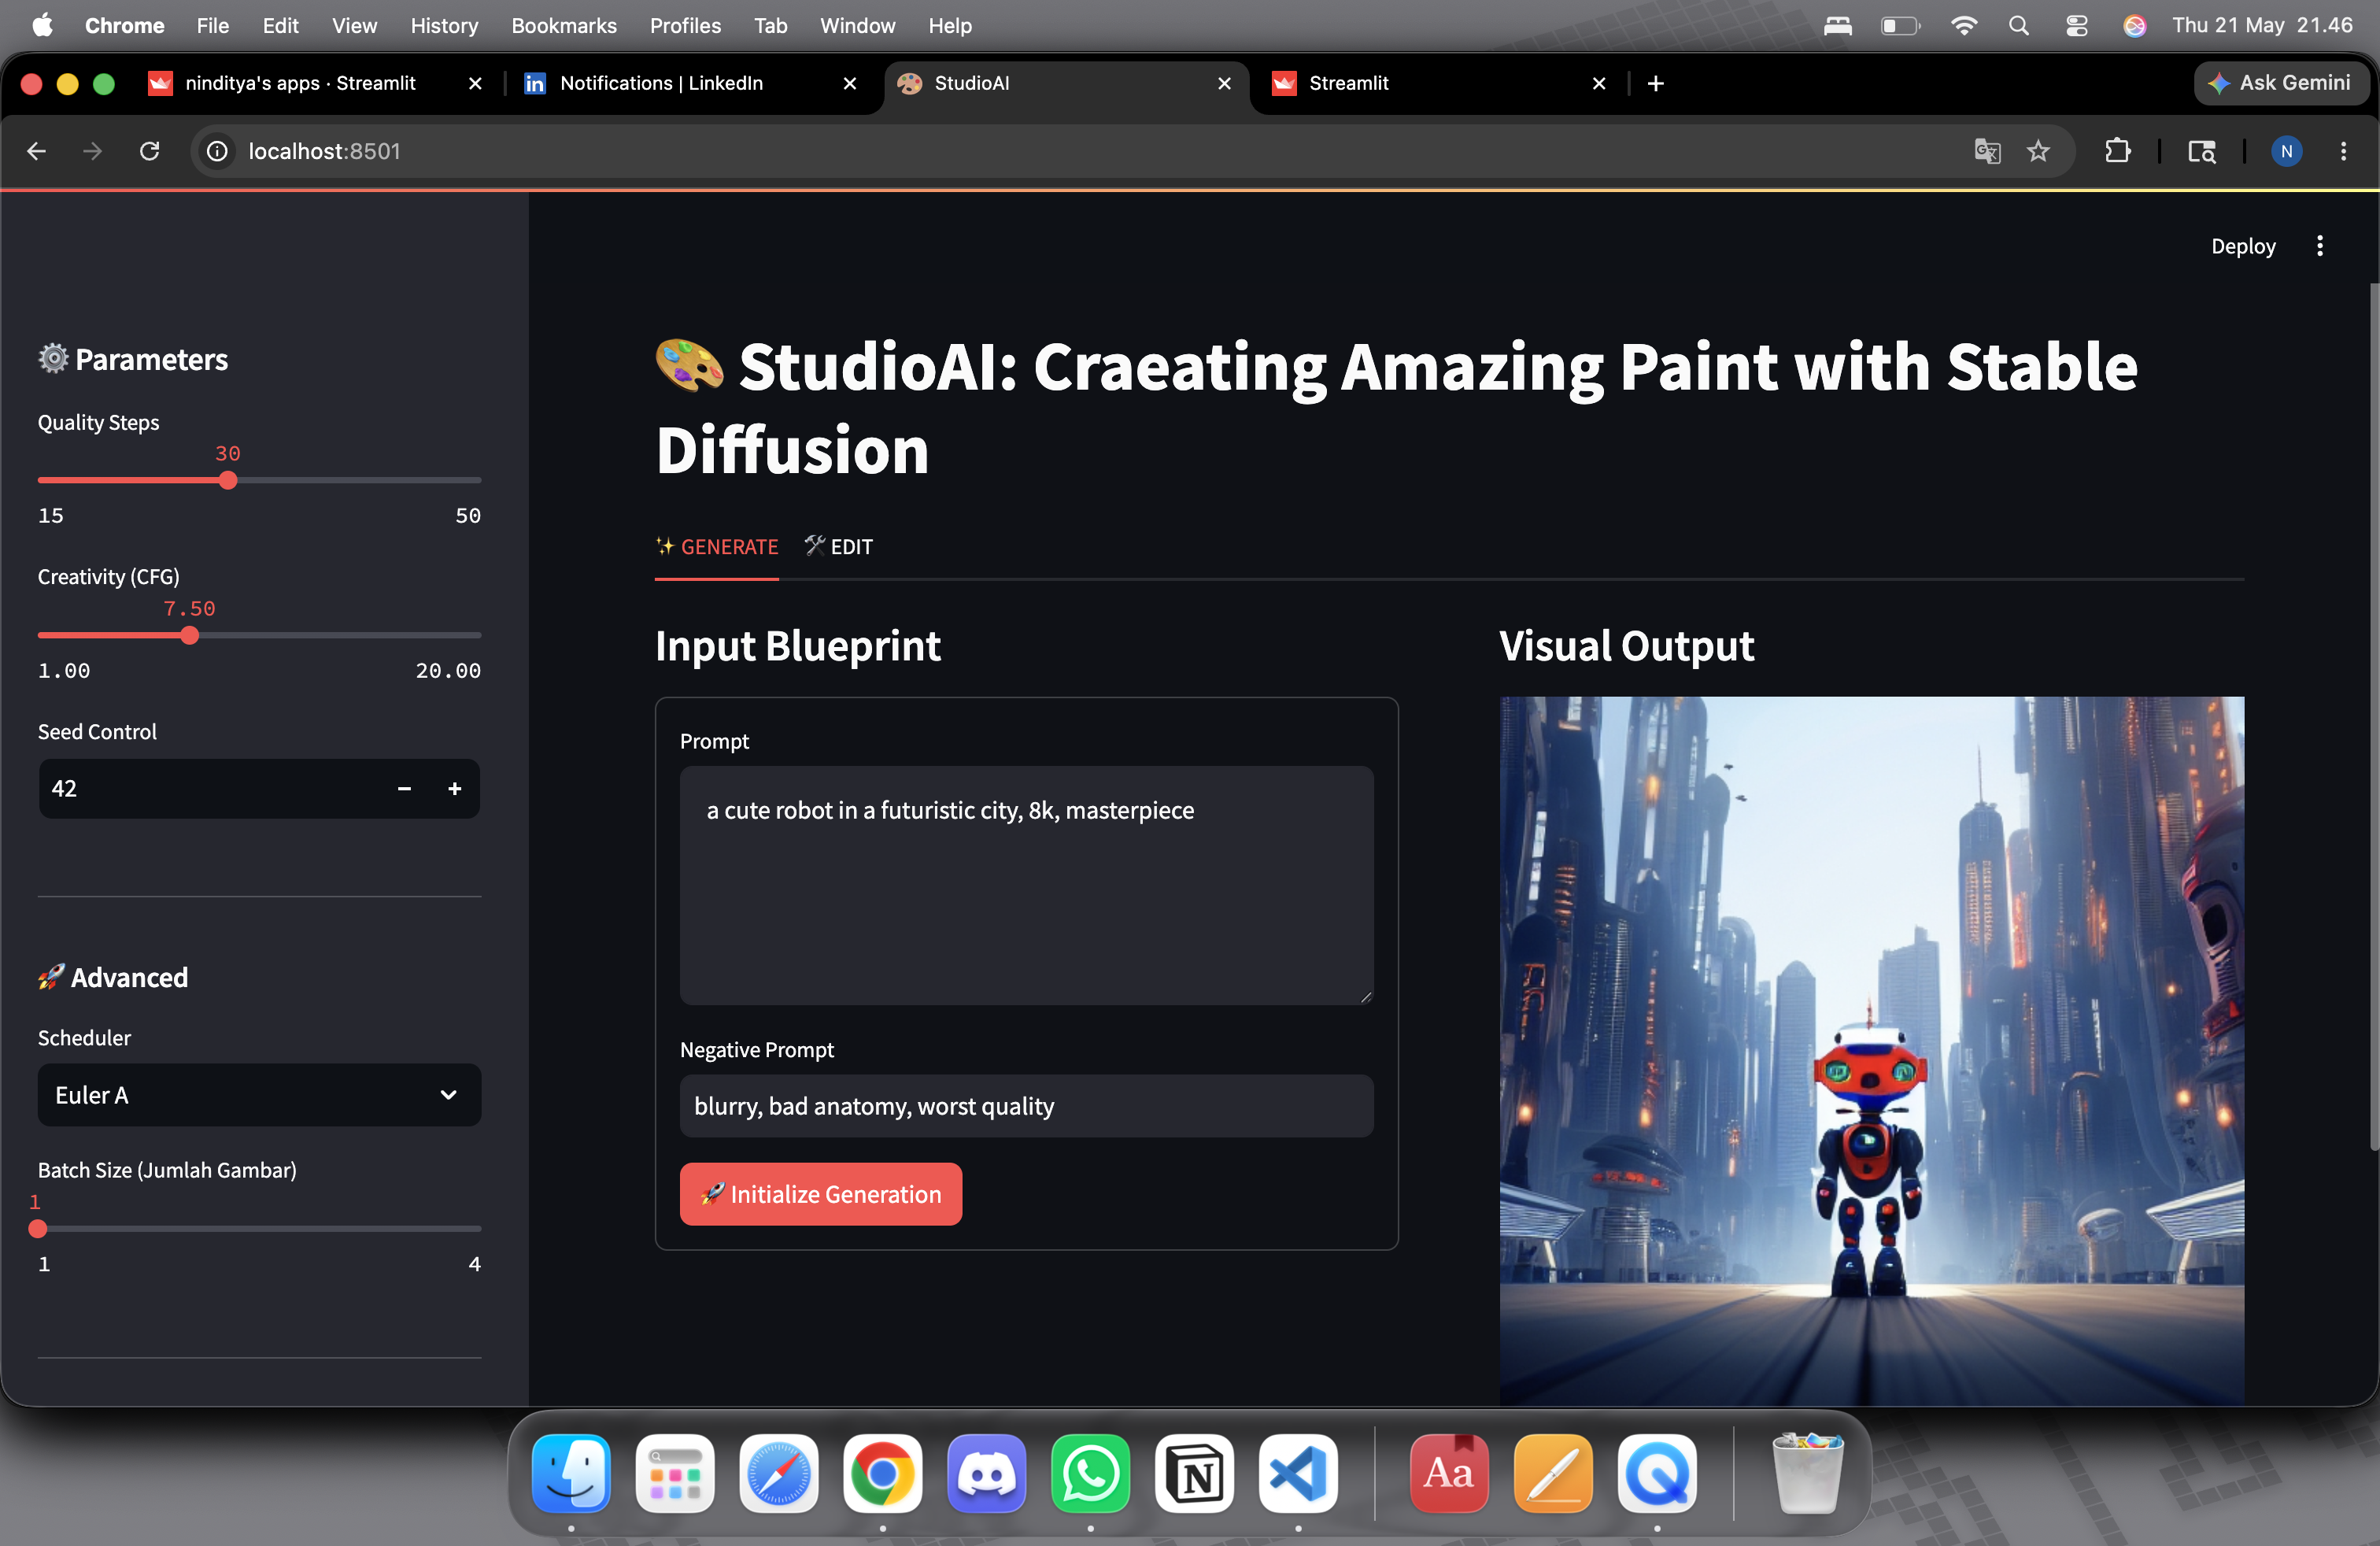The image size is (2380, 1546).
Task: Close the nindiya's apps Streamlit tab
Action: click(475, 83)
